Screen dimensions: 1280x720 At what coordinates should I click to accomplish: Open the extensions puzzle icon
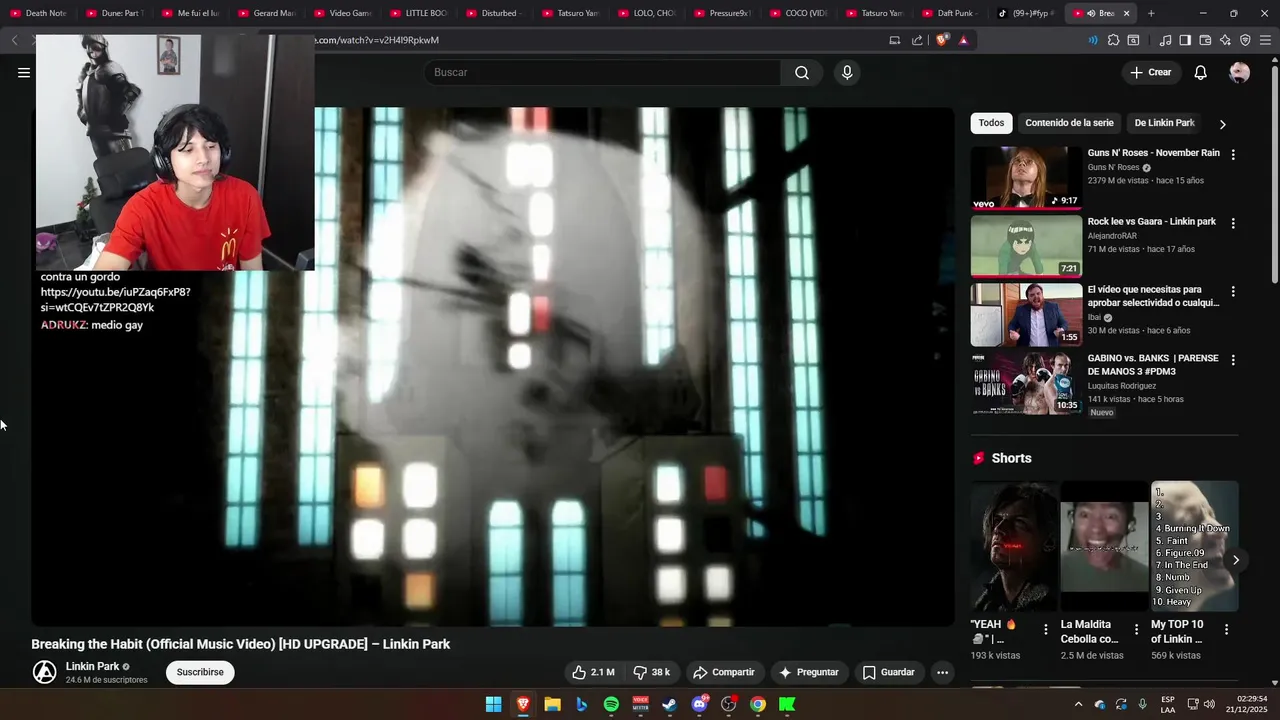[x=1113, y=40]
